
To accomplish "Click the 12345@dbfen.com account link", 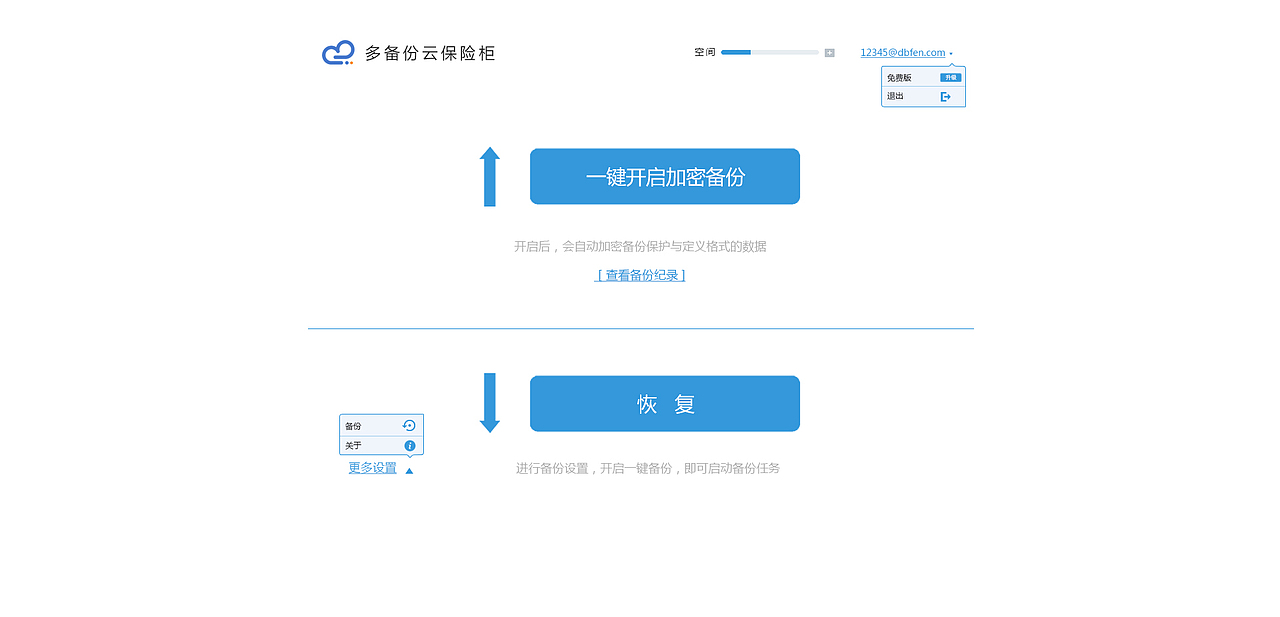I will pyautogui.click(x=901, y=52).
